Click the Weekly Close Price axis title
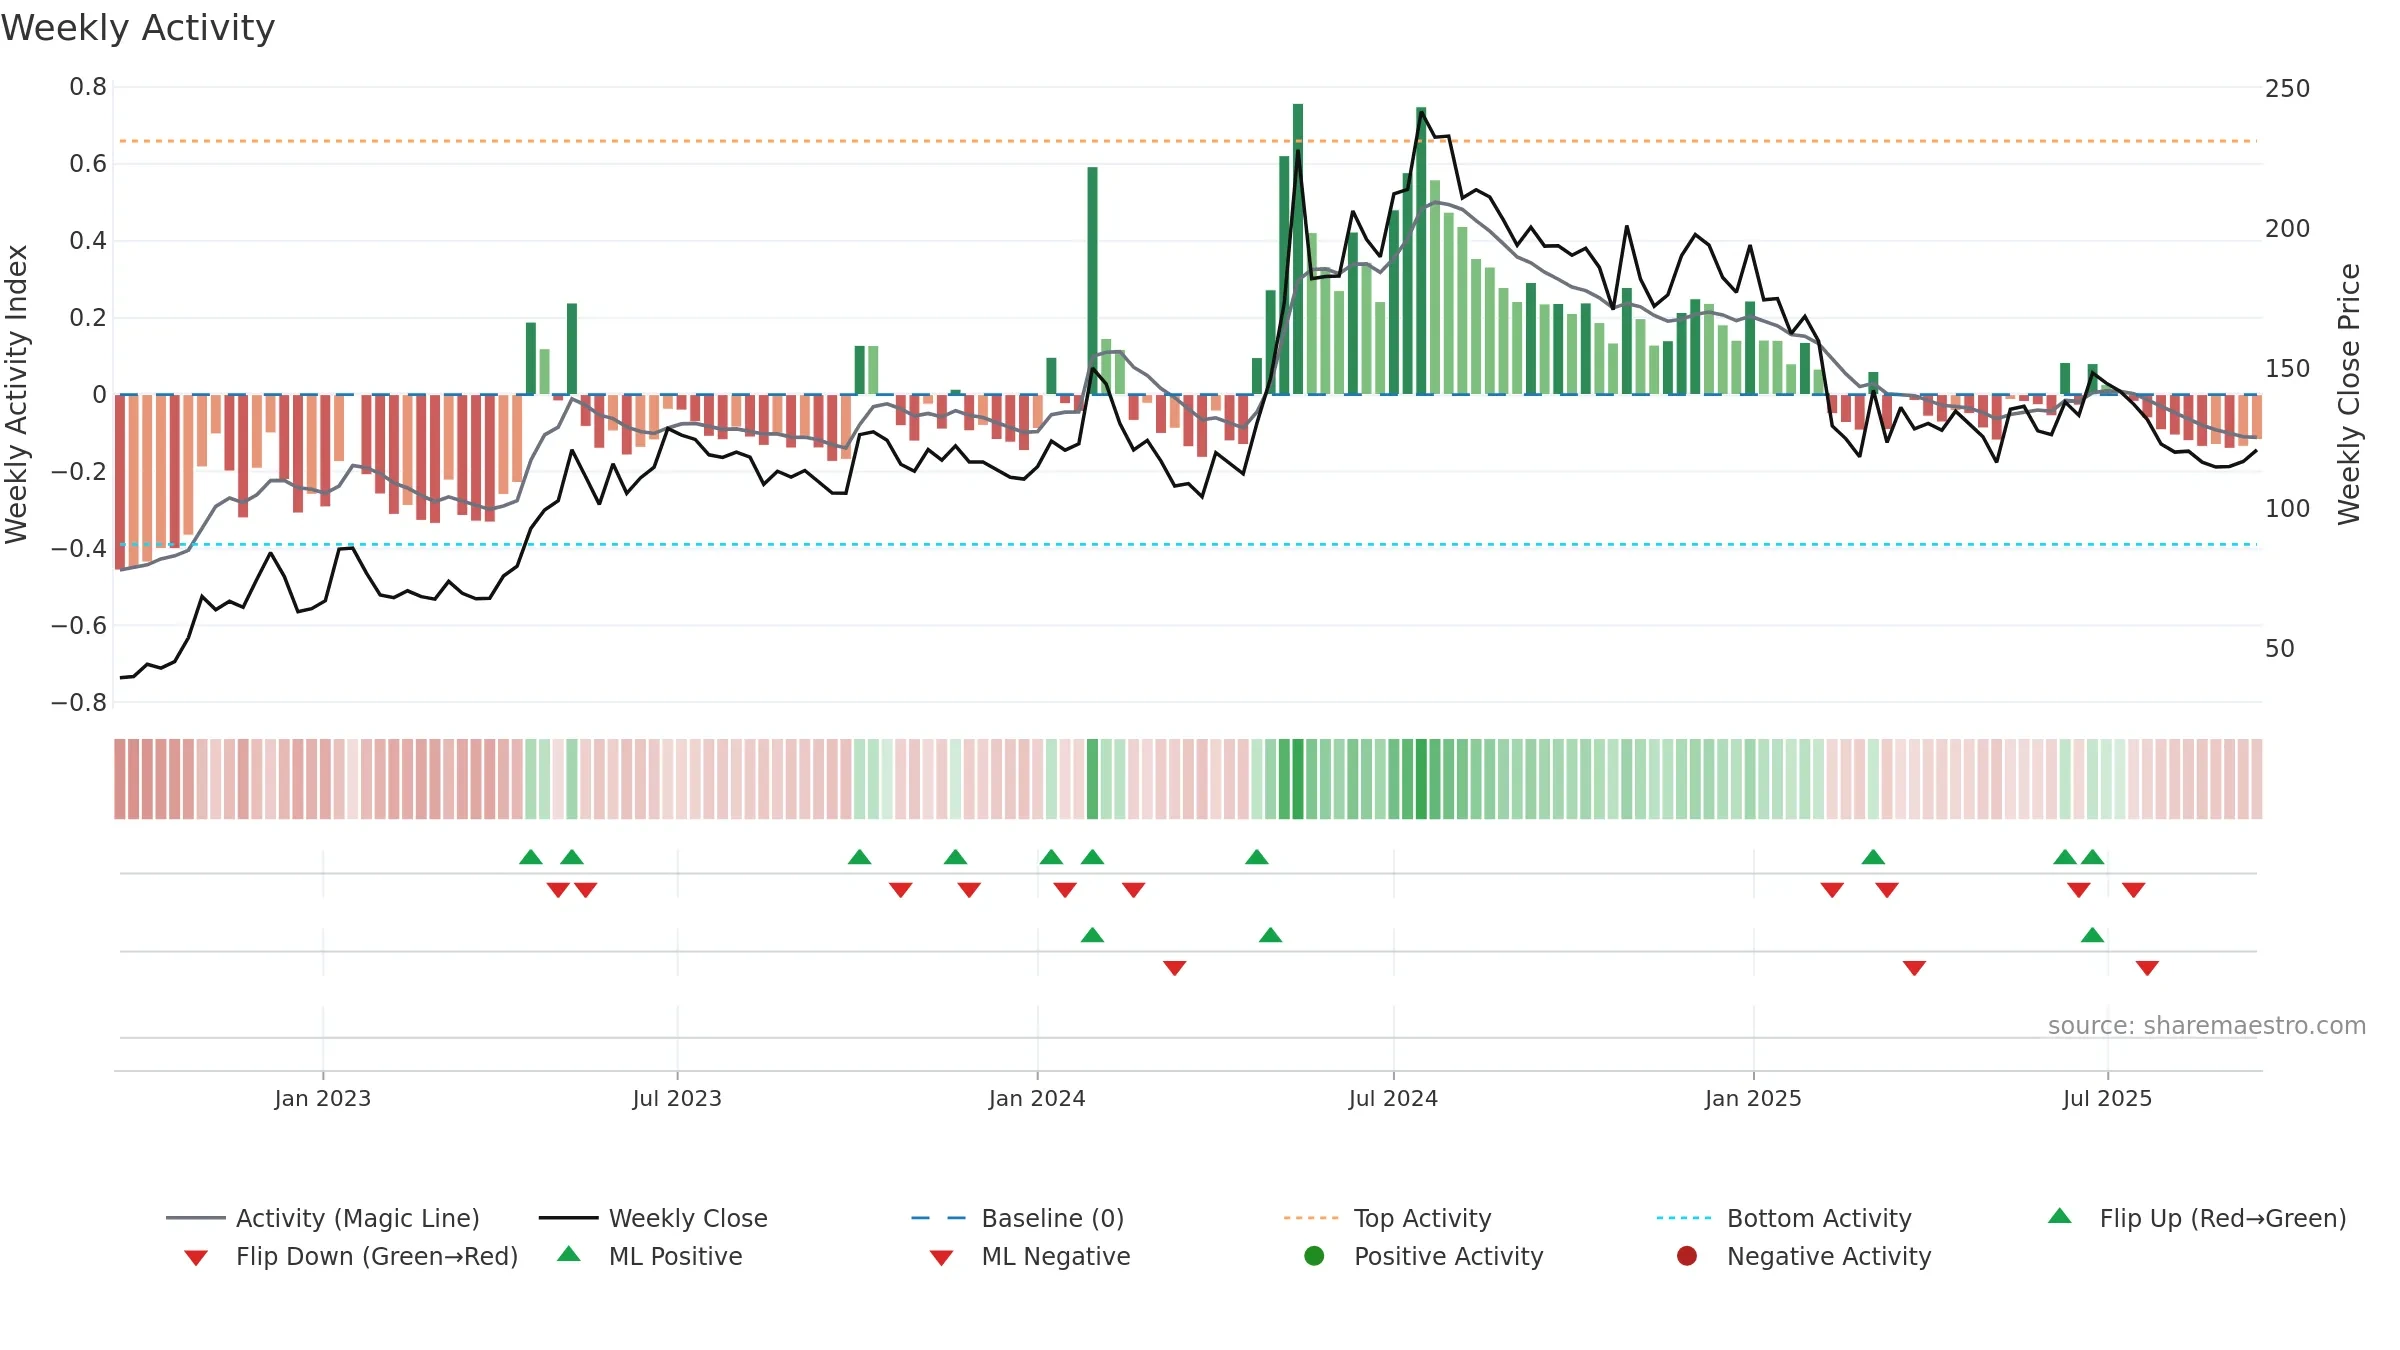This screenshot has width=2400, height=1350. pos(2349,394)
